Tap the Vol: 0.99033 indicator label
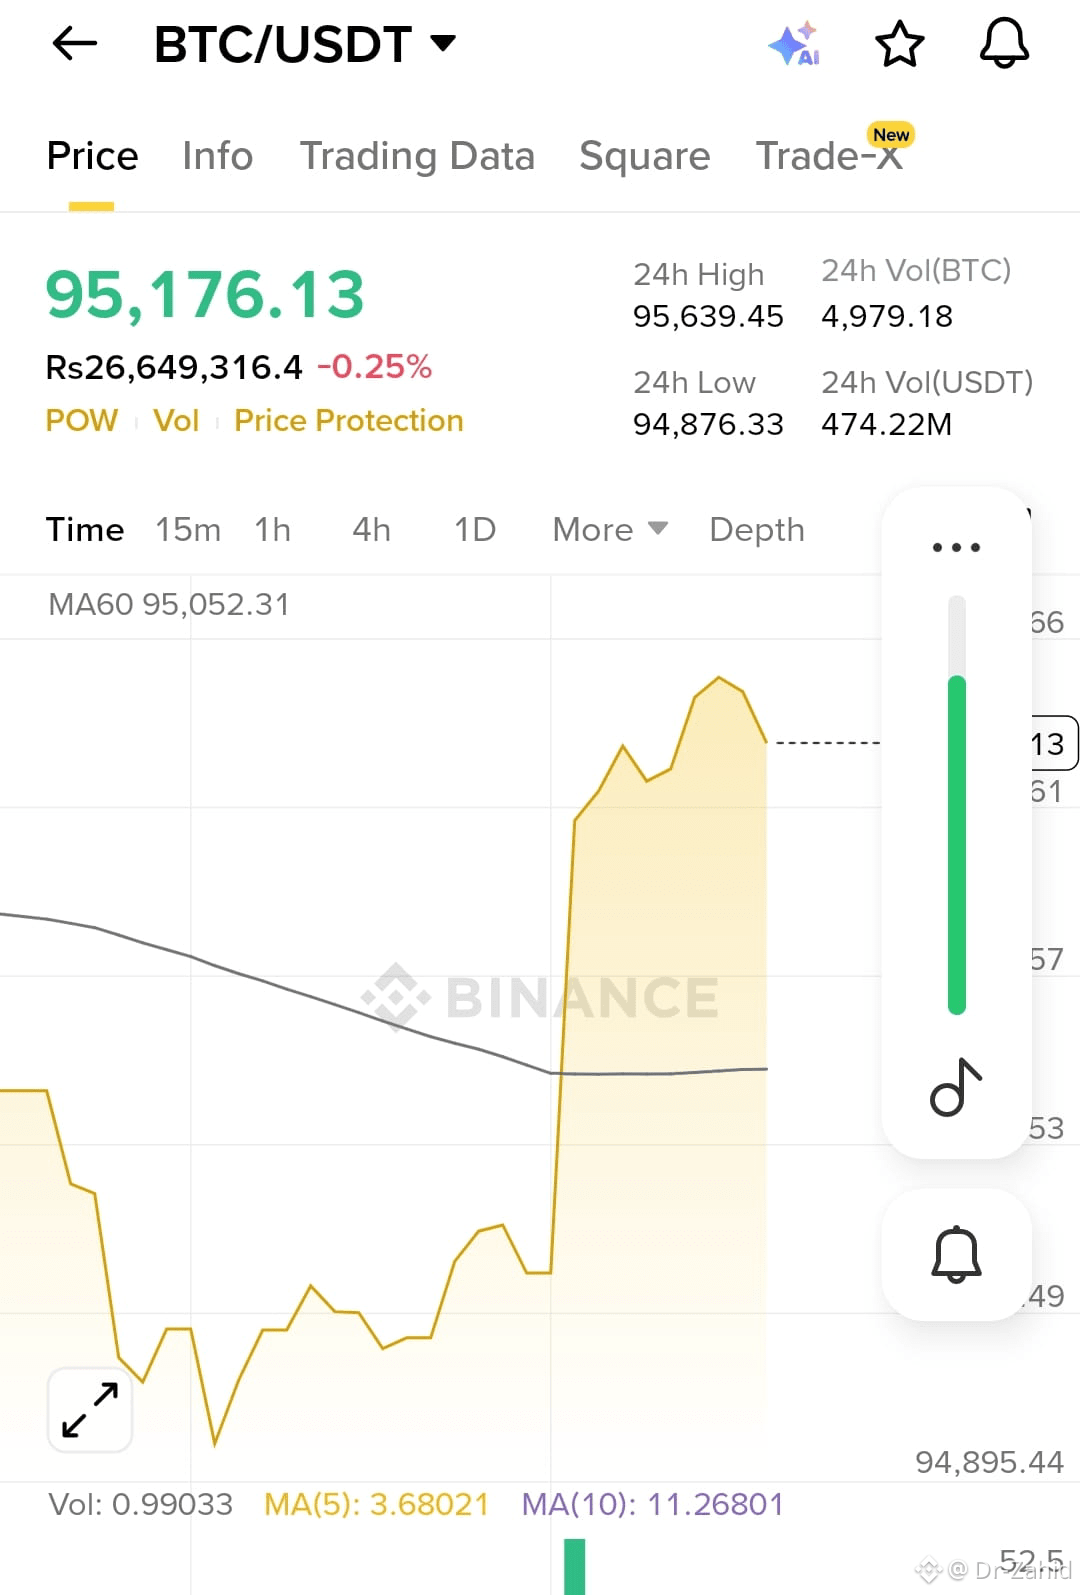 141,1504
